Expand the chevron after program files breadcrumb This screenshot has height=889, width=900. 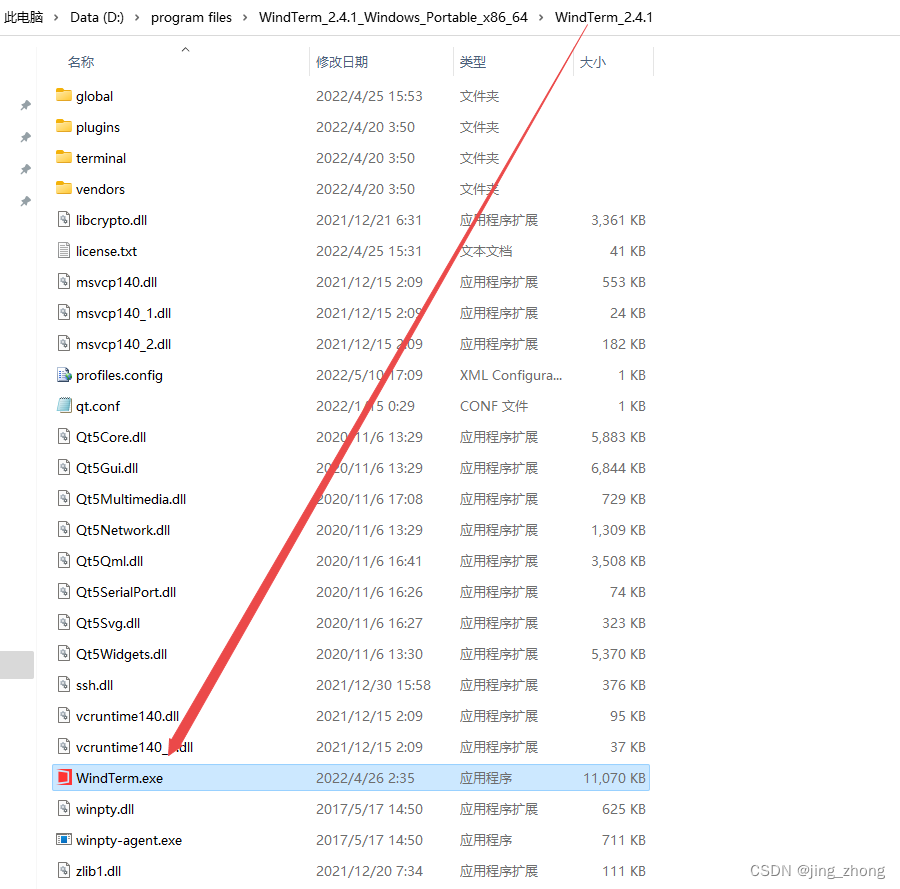[x=245, y=18]
